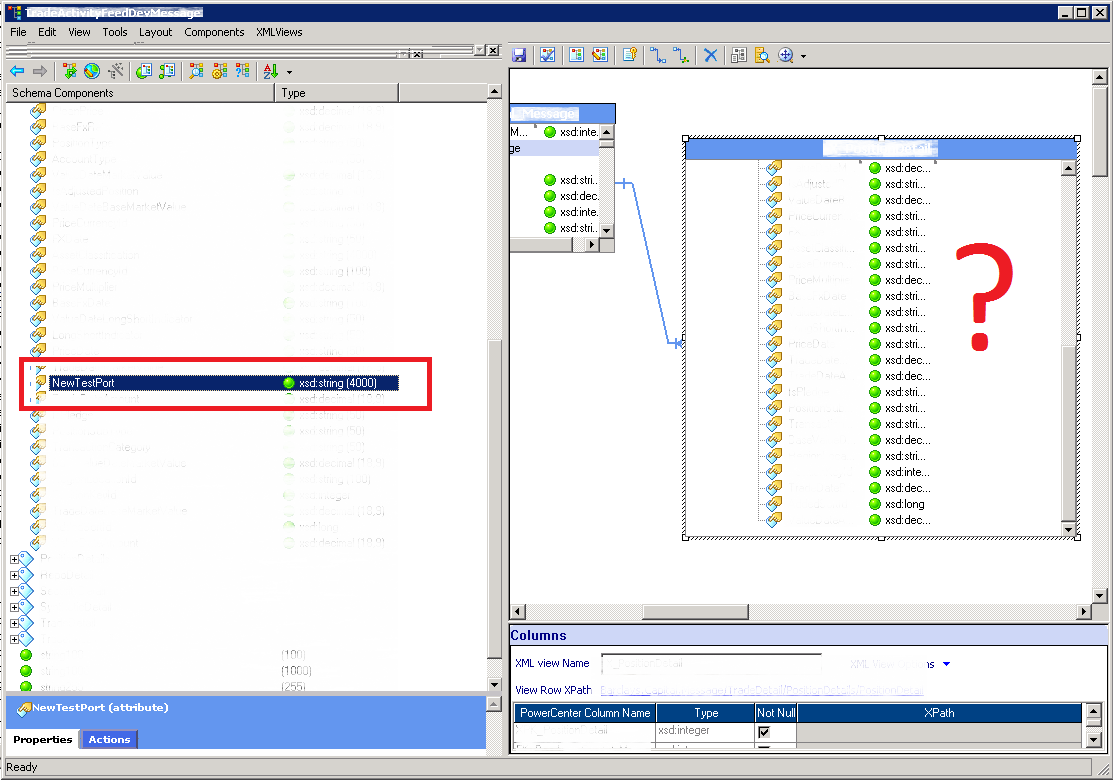Select the pan crosshair navigation icon

pyautogui.click(x=787, y=55)
